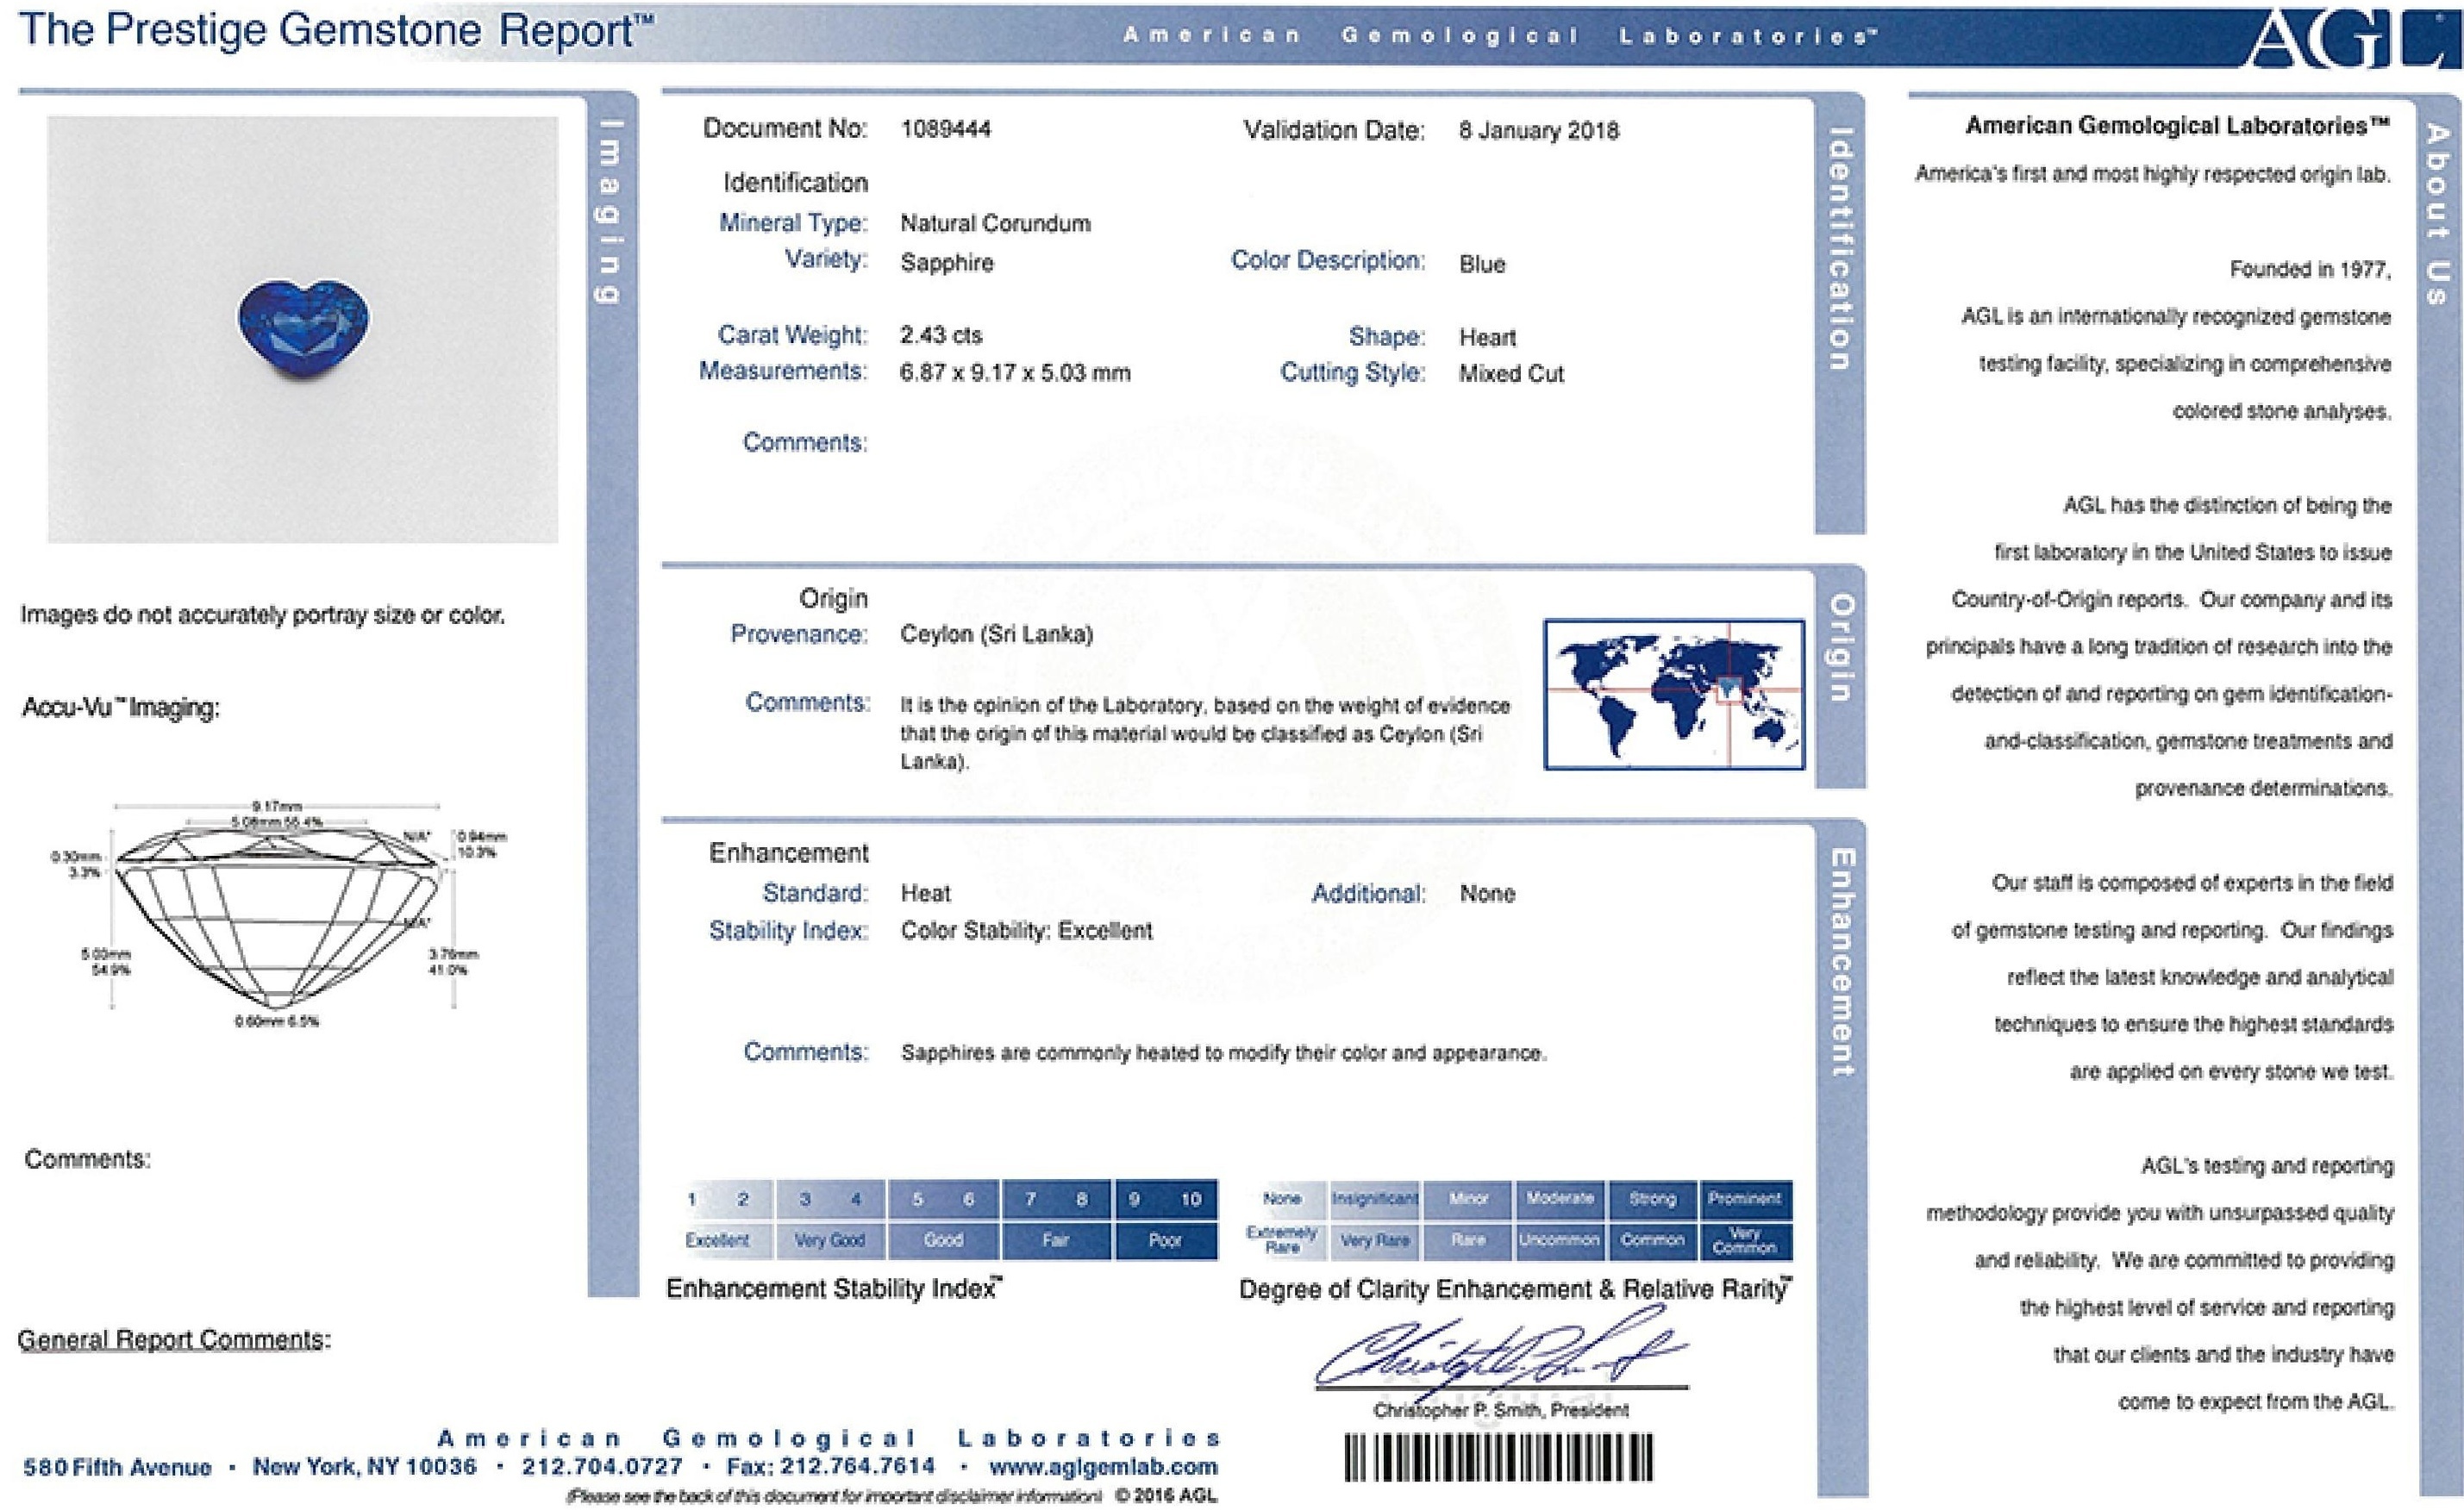
Task: Select the vertical About Us tab
Action: click(2437, 214)
